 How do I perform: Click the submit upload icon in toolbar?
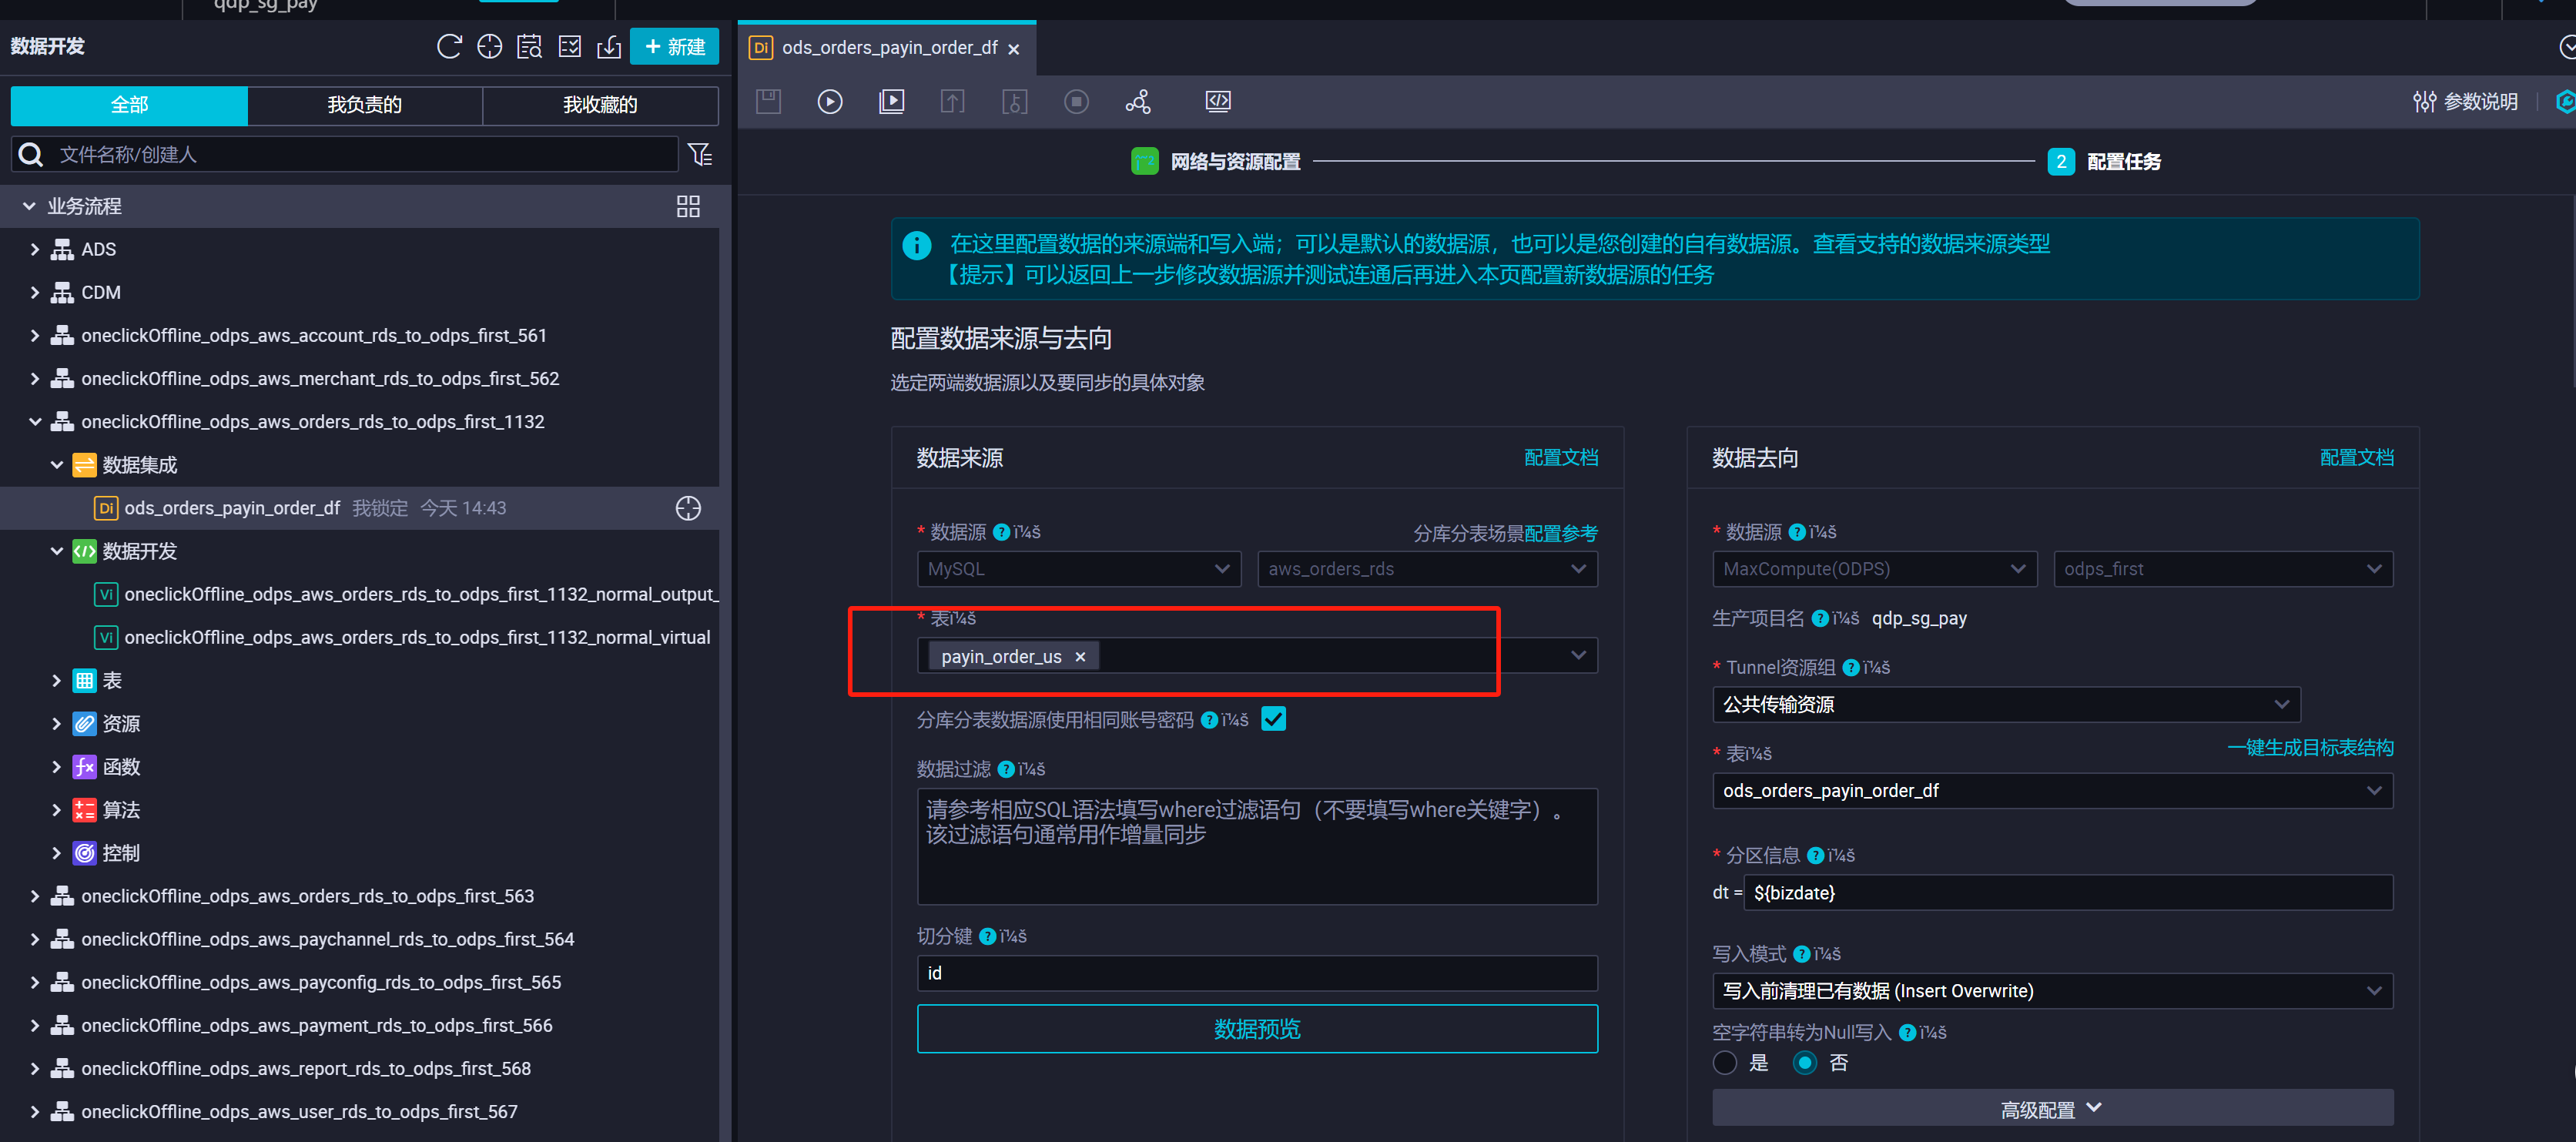coord(953,102)
